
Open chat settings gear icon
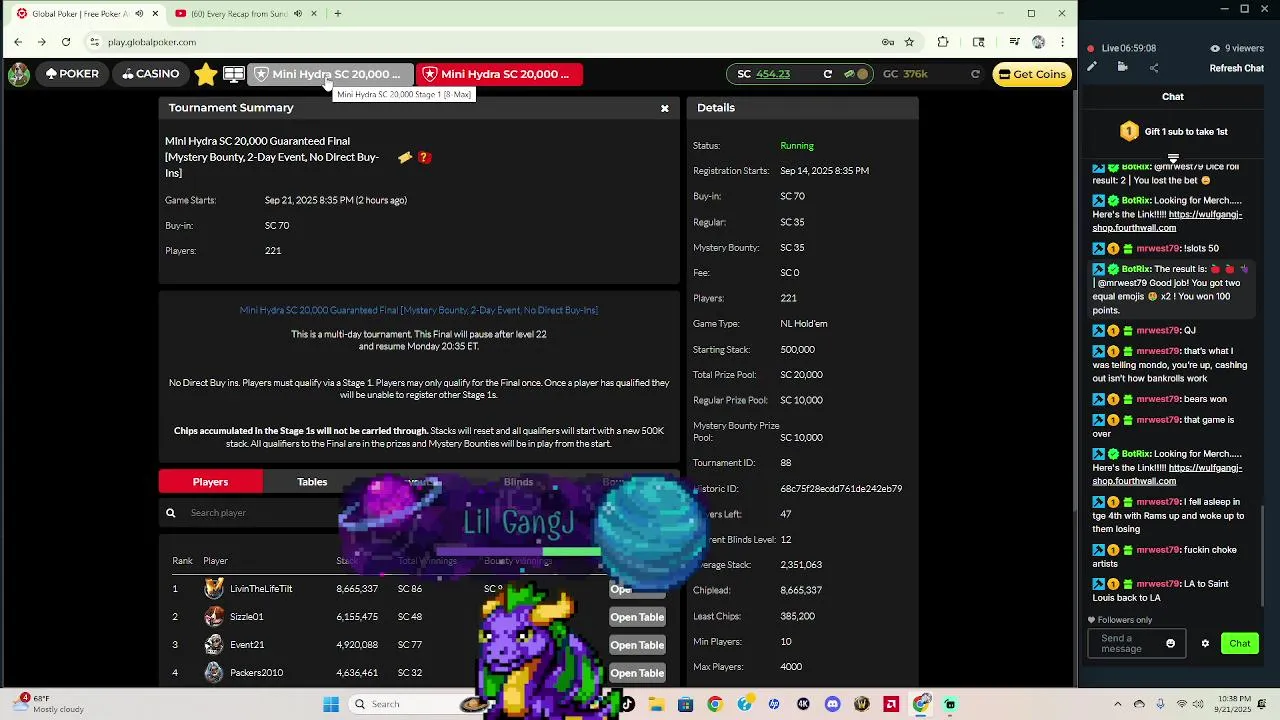click(1205, 644)
